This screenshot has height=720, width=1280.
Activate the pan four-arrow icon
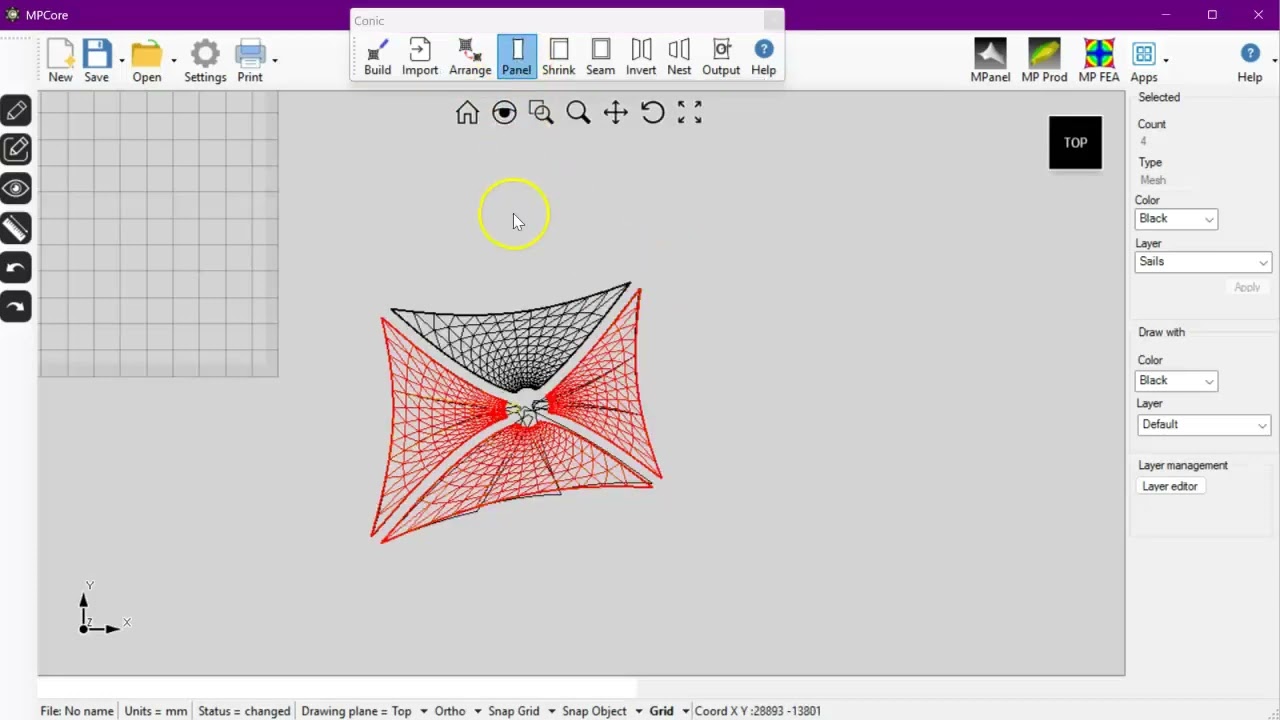[615, 113]
